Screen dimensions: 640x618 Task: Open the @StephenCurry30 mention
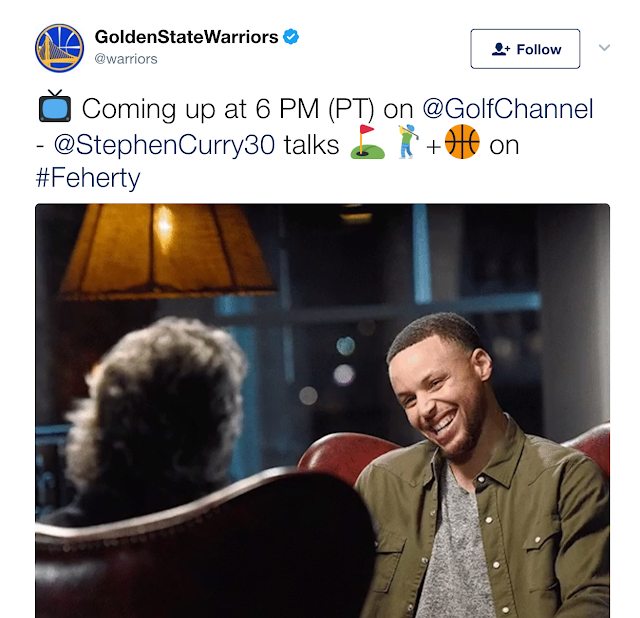pyautogui.click(x=164, y=144)
